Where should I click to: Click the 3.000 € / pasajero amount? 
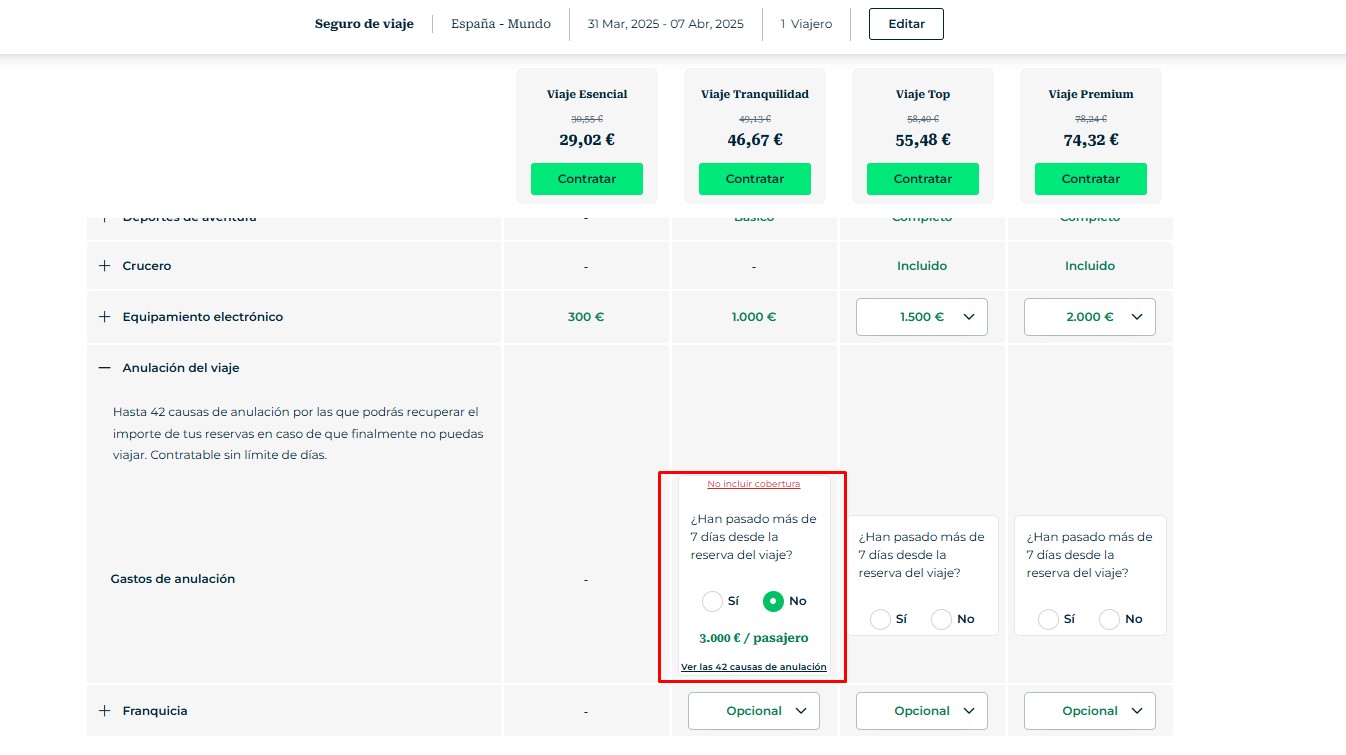coord(754,638)
